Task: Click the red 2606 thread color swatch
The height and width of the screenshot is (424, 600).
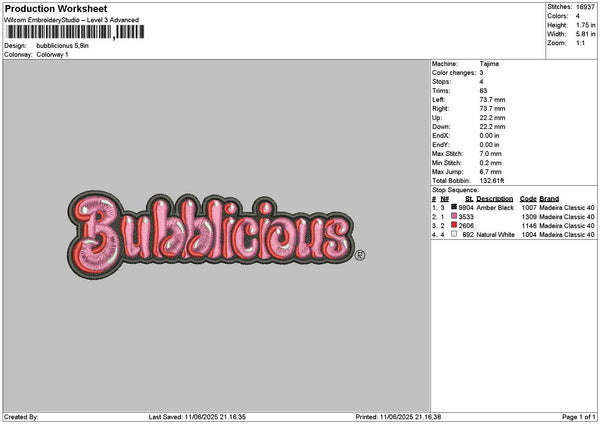Action: [x=454, y=225]
